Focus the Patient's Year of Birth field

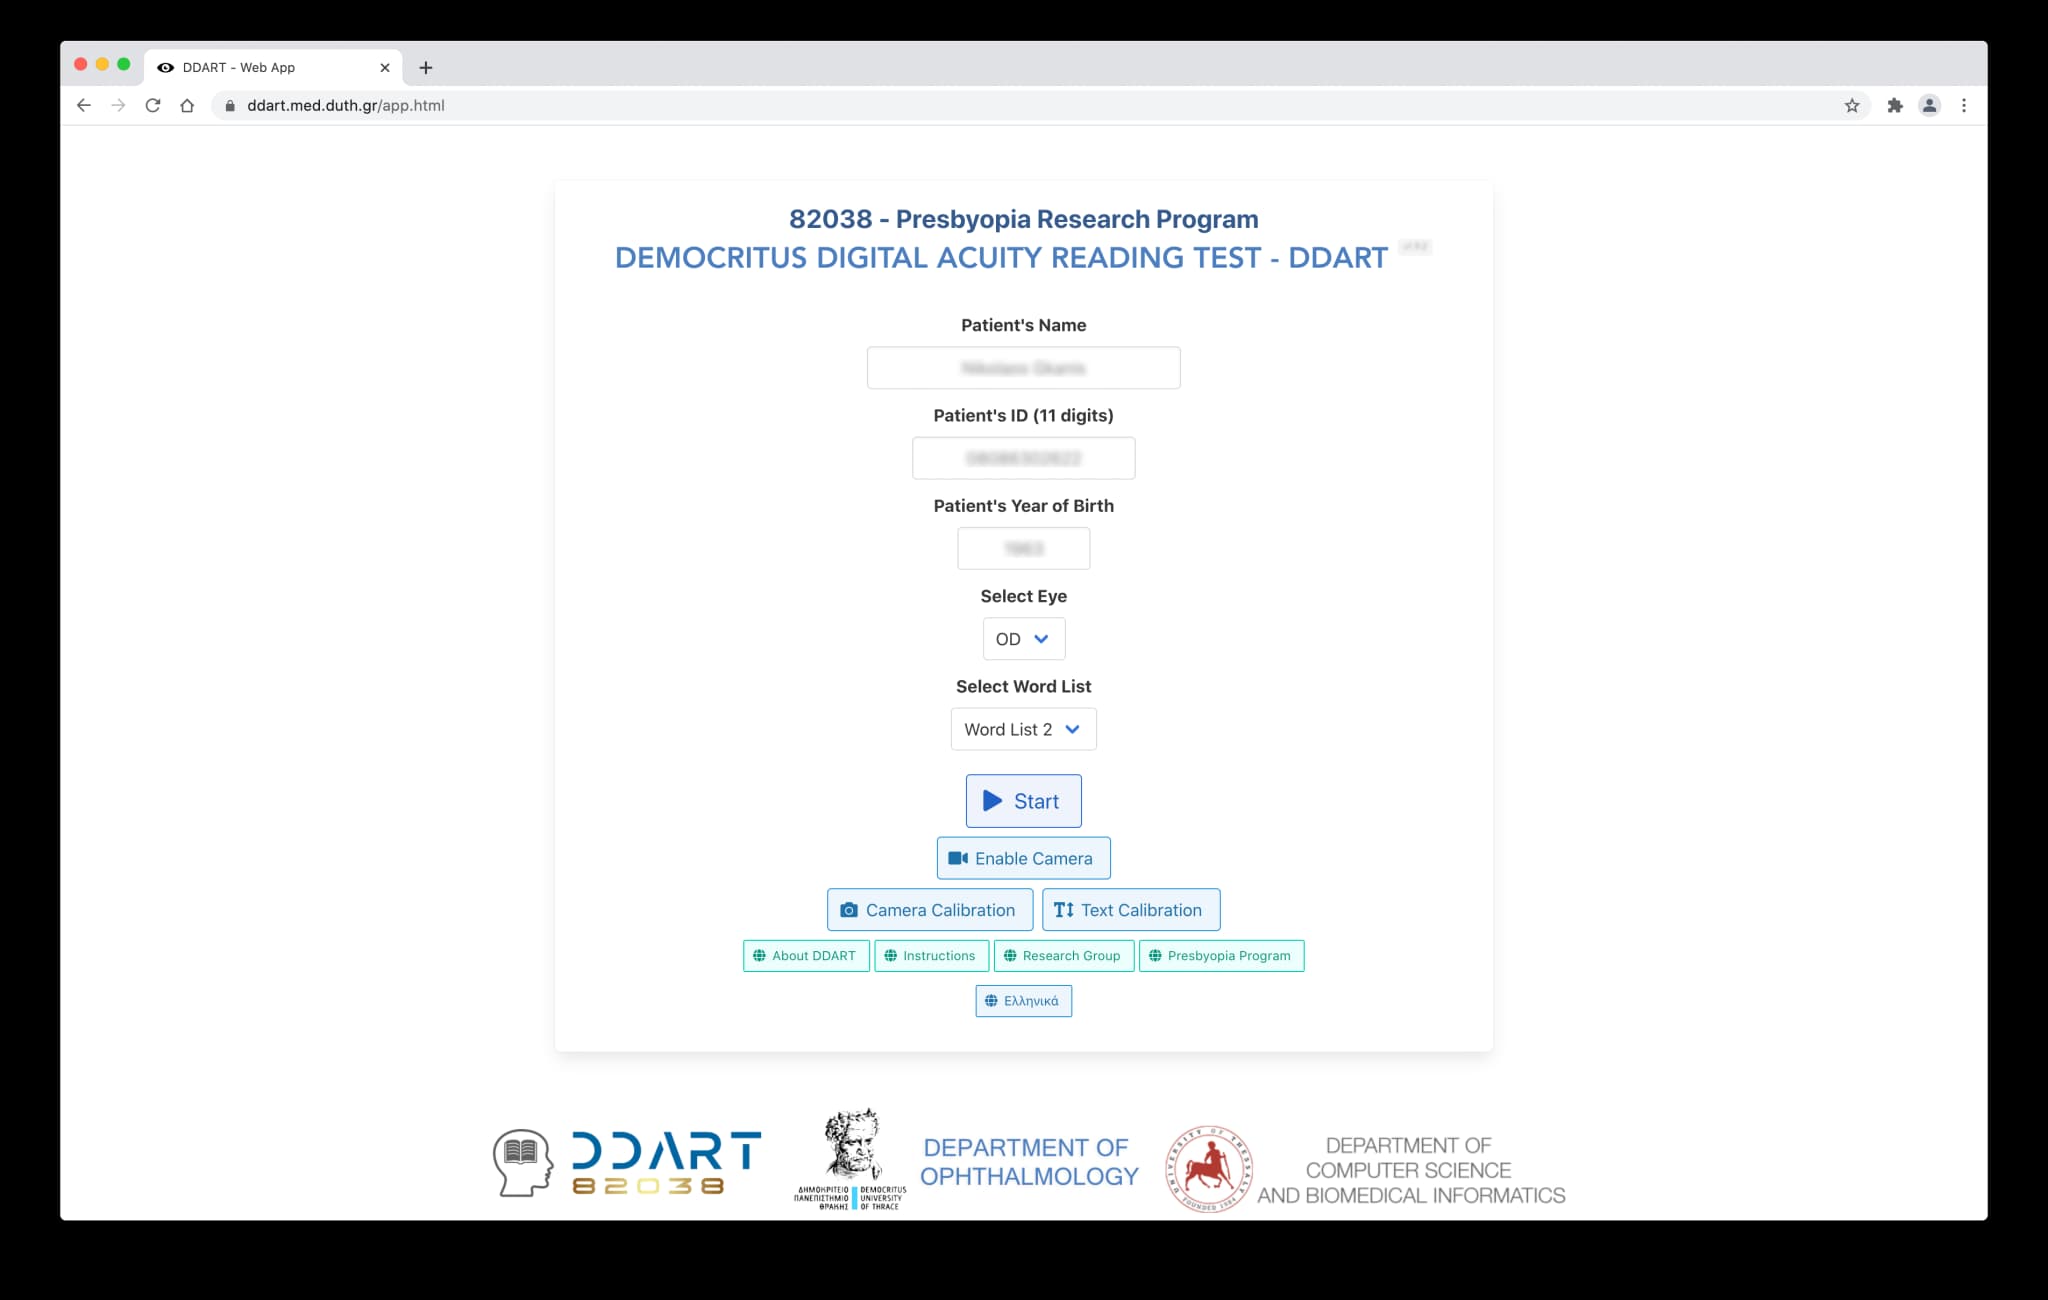(x=1023, y=549)
